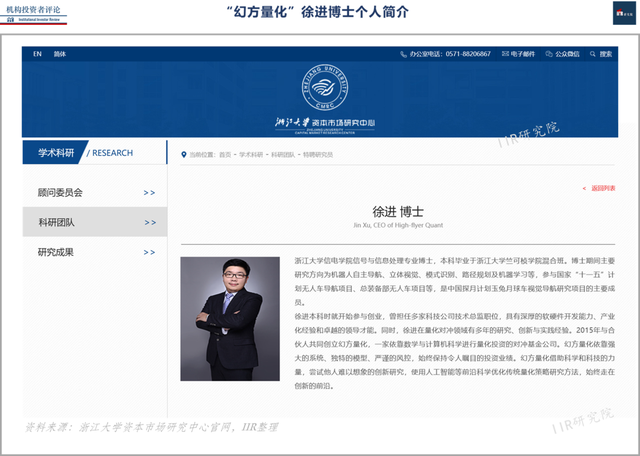This screenshot has height=456, width=640.
Task: Click the search magnifier icon
Action: coord(593,54)
